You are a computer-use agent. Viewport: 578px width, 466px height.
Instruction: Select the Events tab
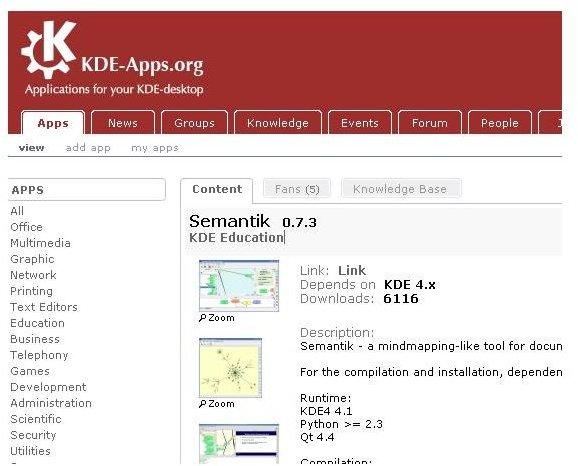360,123
